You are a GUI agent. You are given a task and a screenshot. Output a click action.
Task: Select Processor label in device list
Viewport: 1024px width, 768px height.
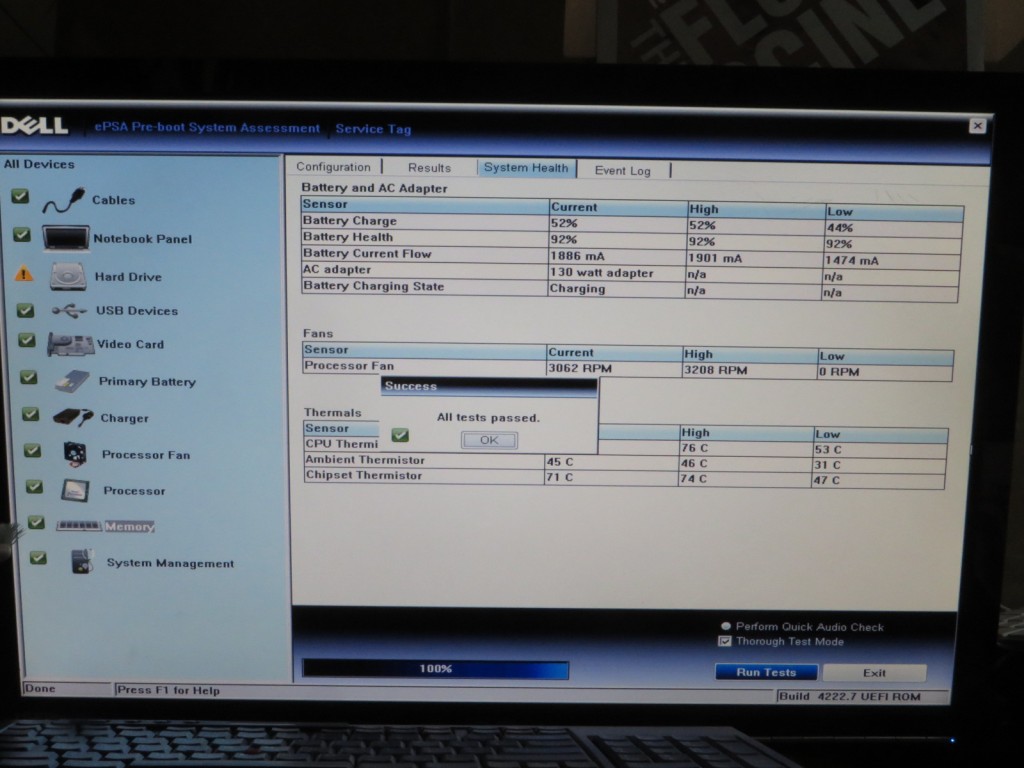coord(134,490)
